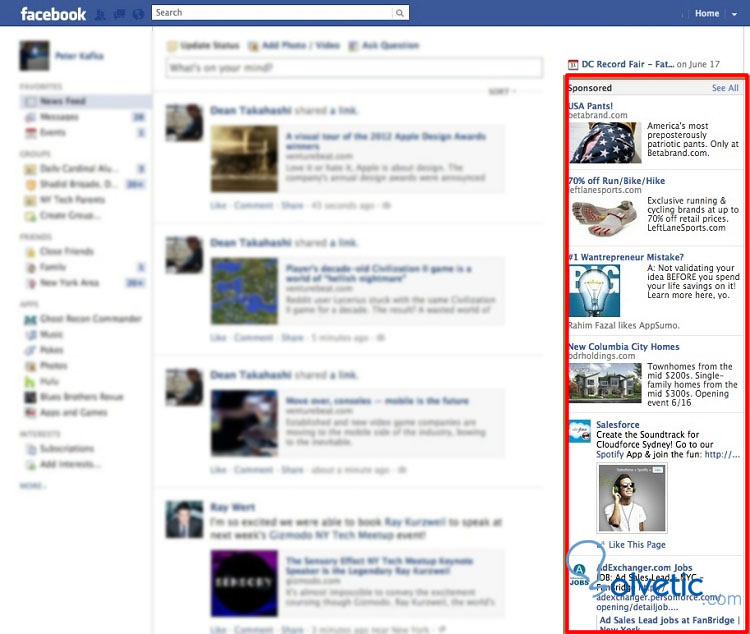Click the Events calendar icon in sidebar
The height and width of the screenshot is (634, 750).
pyautogui.click(x=31, y=133)
